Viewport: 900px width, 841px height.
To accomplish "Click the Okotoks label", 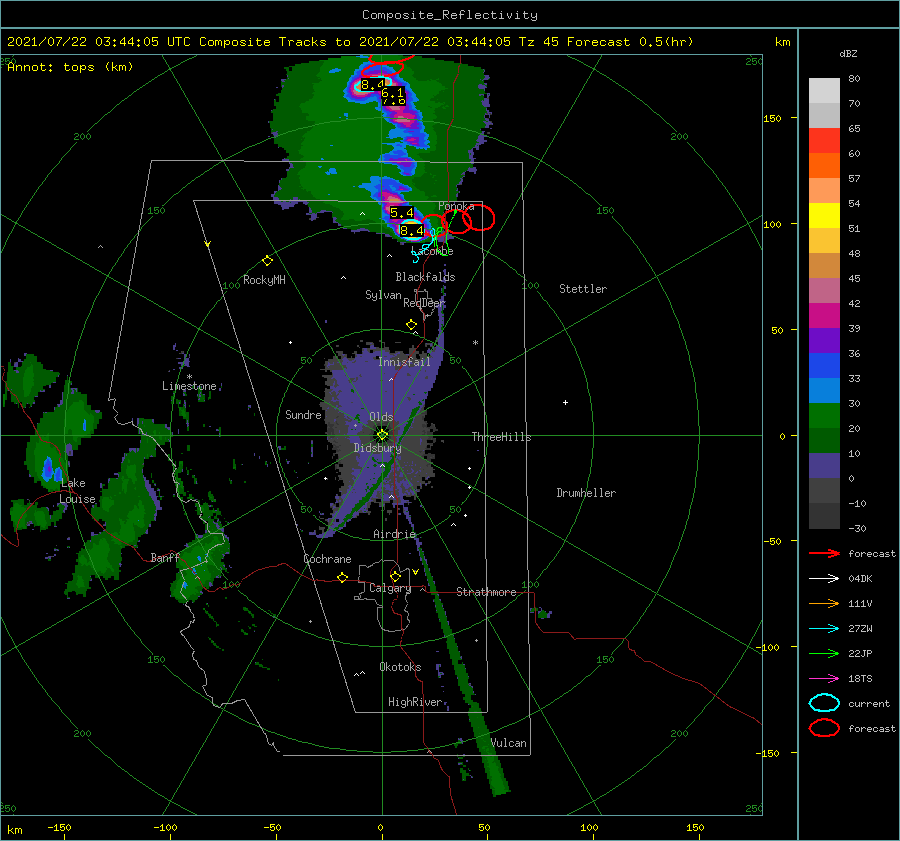I will click(400, 667).
